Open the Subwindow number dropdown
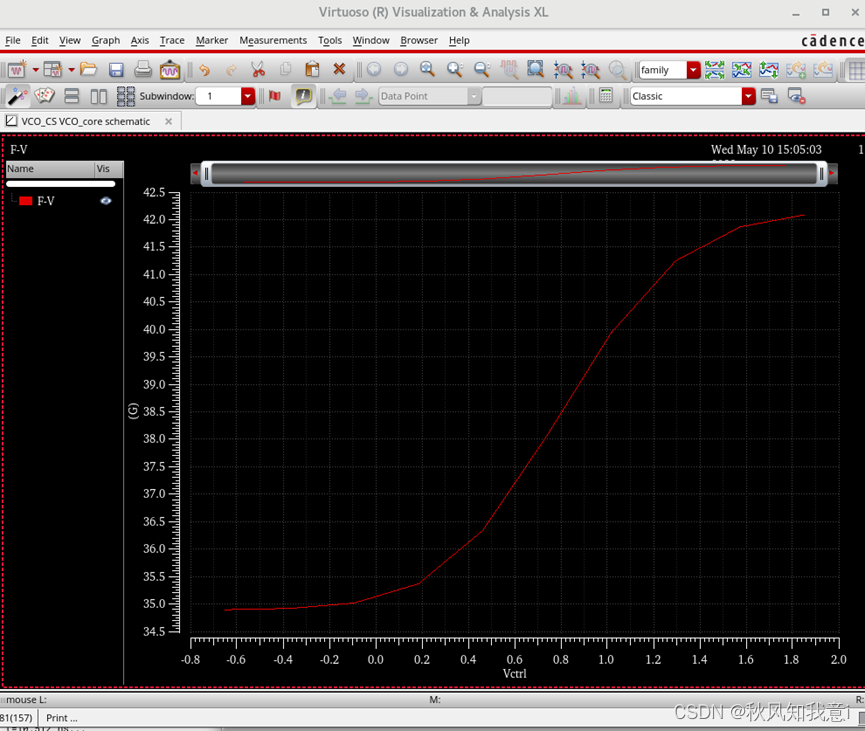The width and height of the screenshot is (865, 731). 248,96
